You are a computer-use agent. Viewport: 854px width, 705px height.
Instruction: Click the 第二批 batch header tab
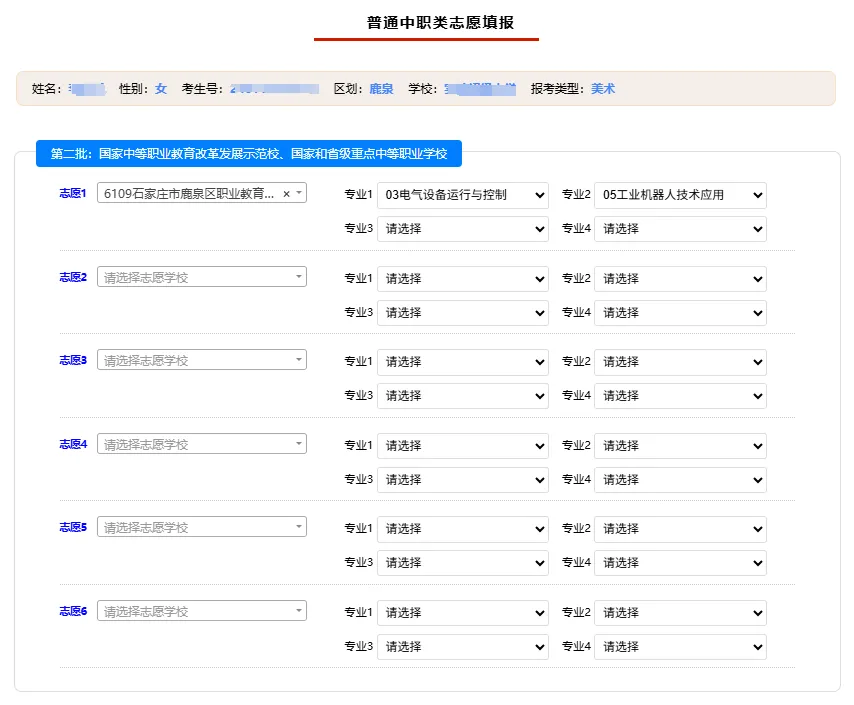pyautogui.click(x=249, y=154)
